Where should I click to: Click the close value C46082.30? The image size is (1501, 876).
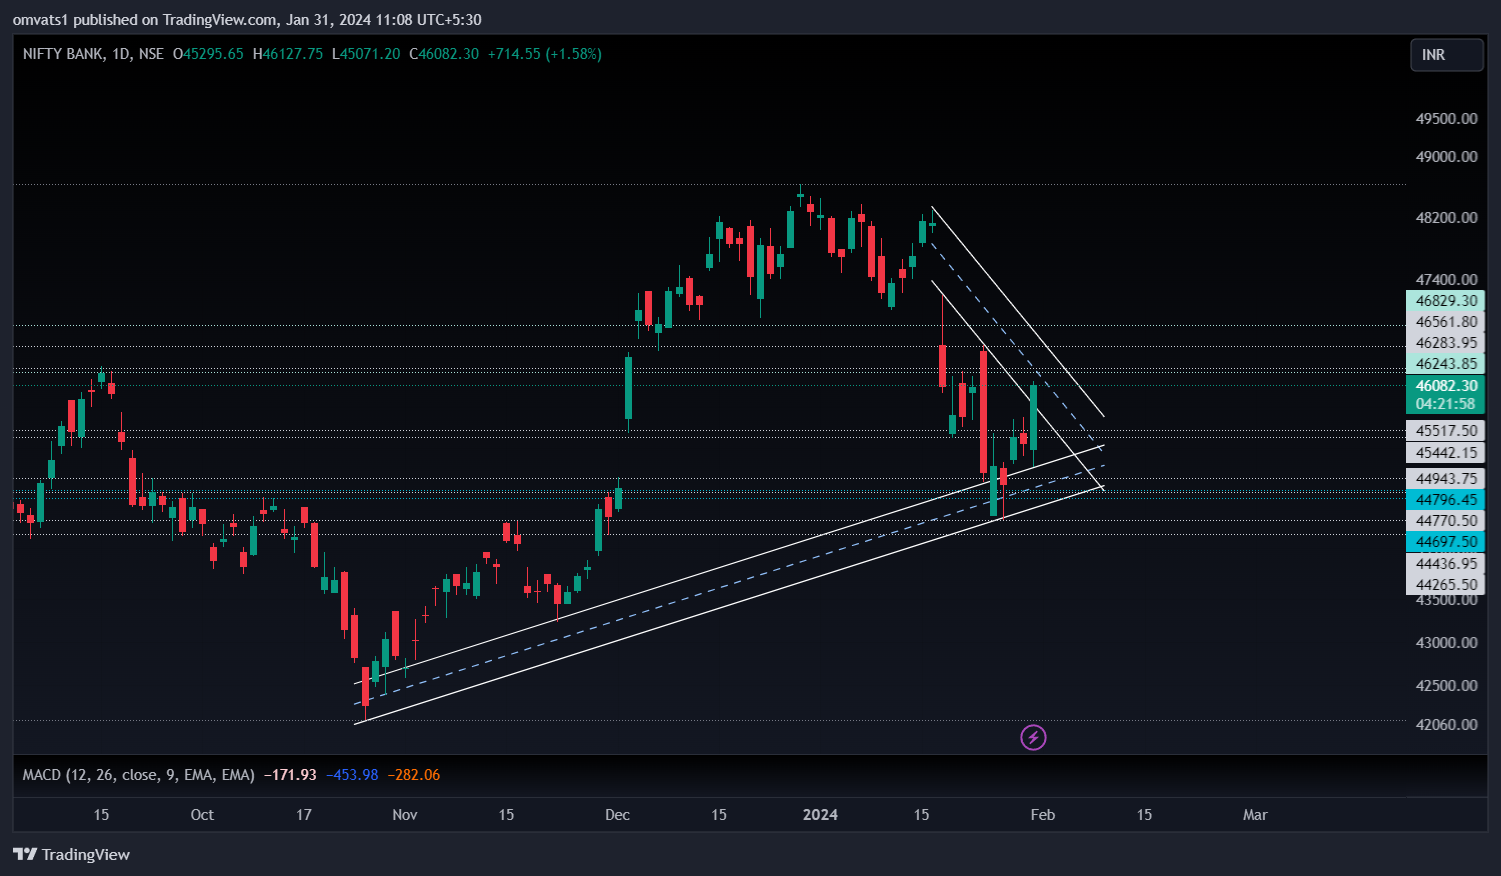coord(444,54)
